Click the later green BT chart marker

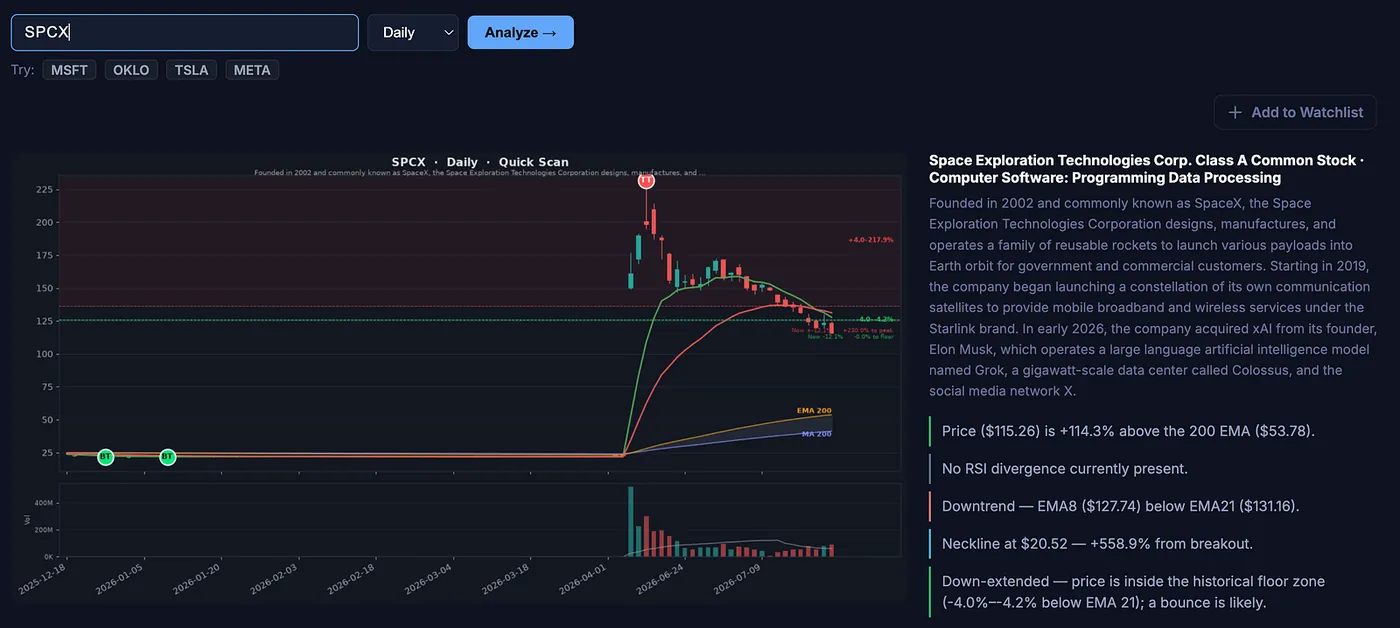click(x=167, y=457)
